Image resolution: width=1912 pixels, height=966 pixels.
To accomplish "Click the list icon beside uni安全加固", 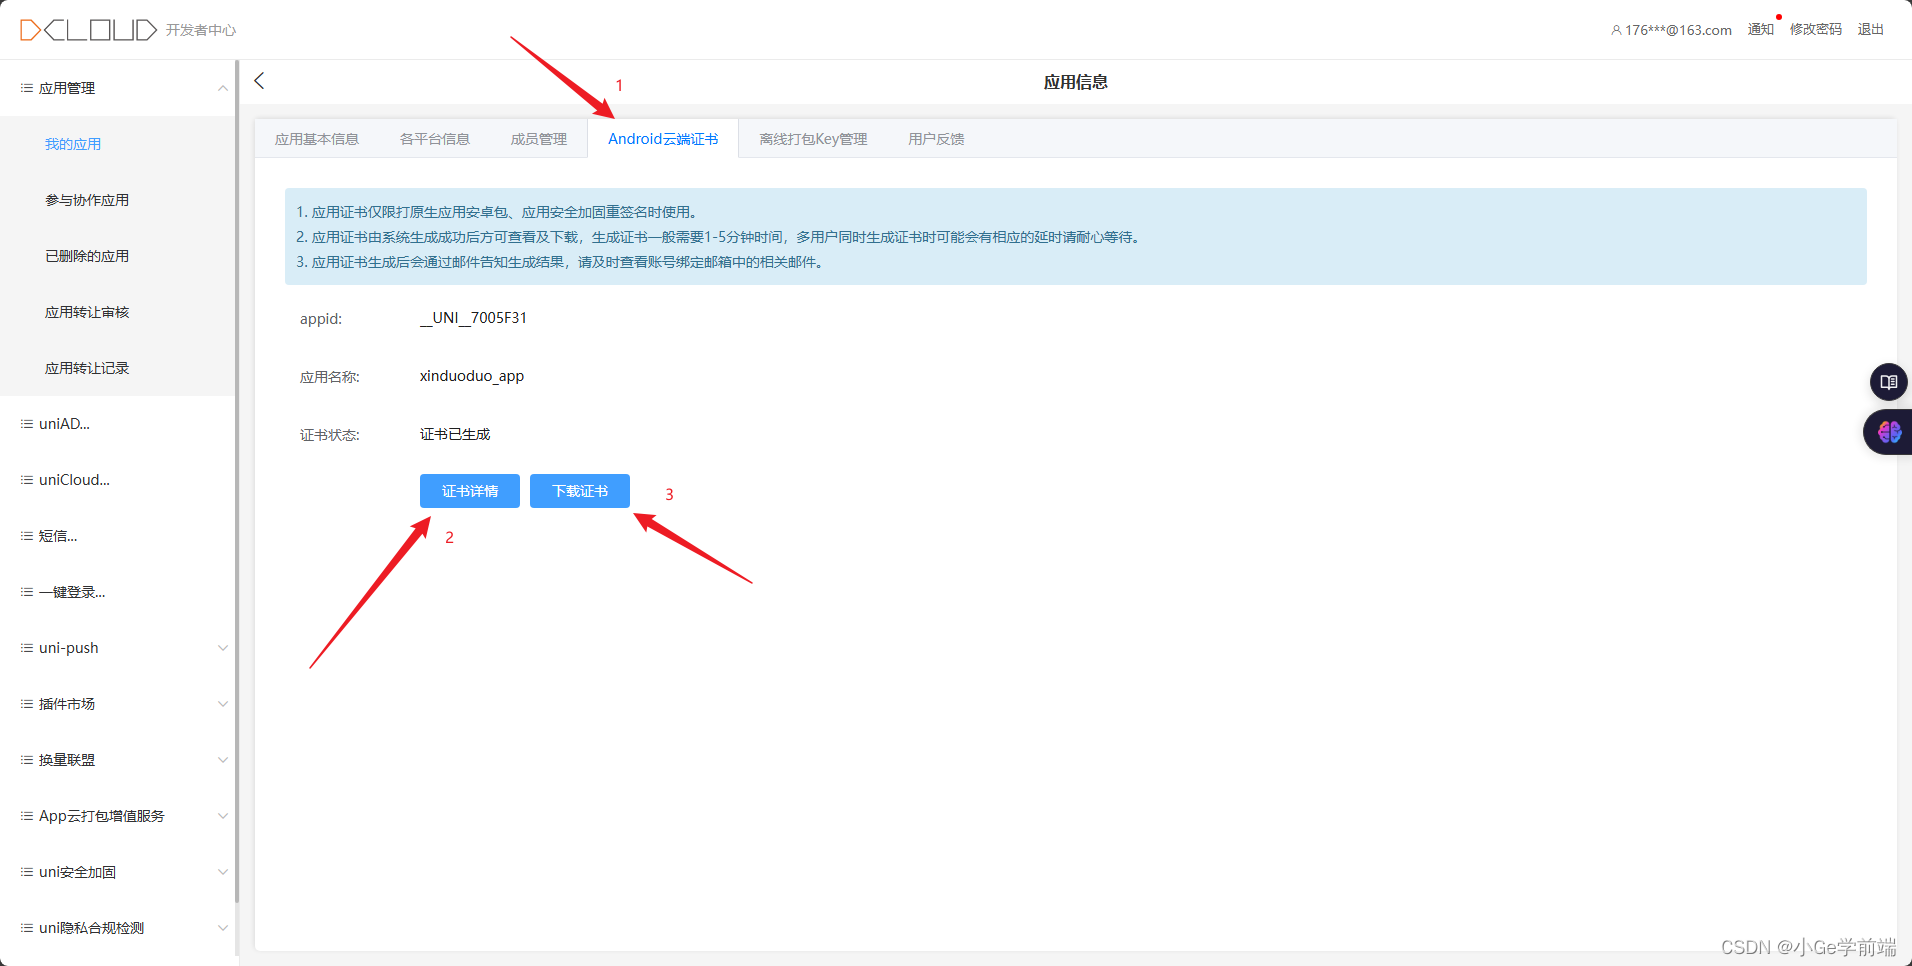I will (x=27, y=872).
